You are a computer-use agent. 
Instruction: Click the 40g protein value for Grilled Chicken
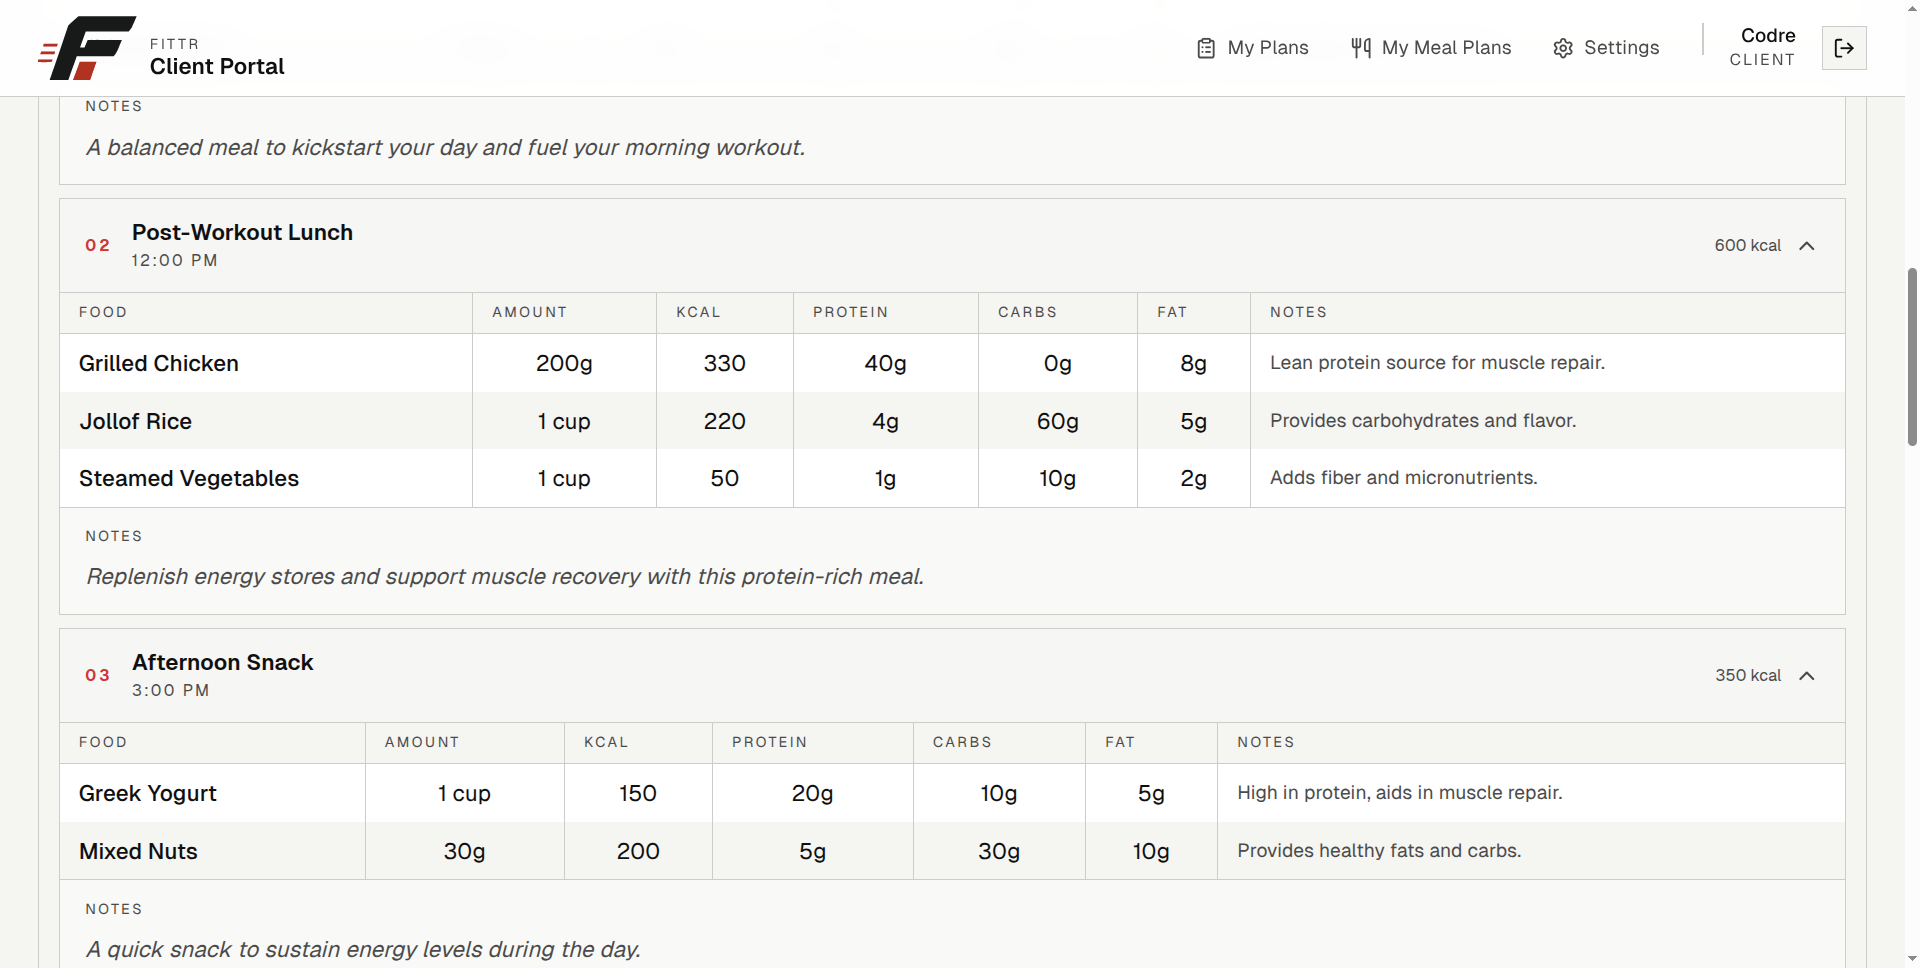885,363
